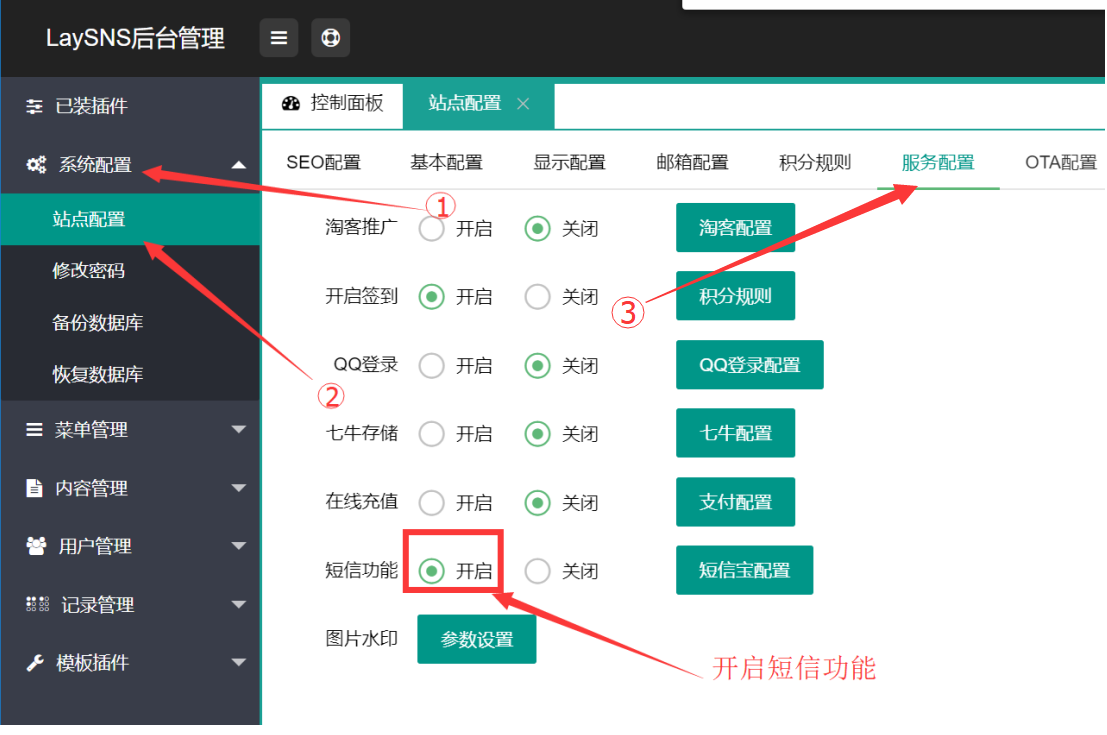
Task: Click the 参数设置 button for 图片水印
Action: click(x=477, y=639)
